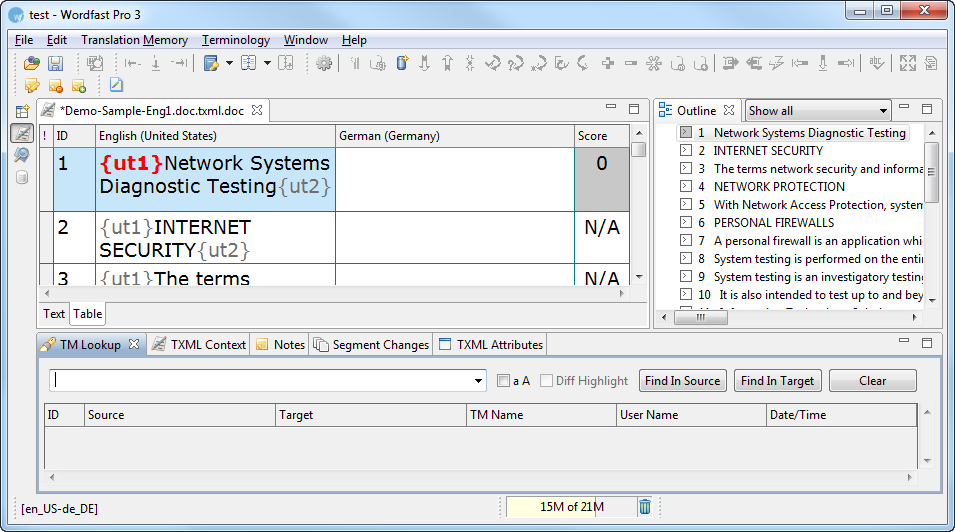Click the blue cylinder with star toolbar icon
Screen dimensions: 955x532
402,64
